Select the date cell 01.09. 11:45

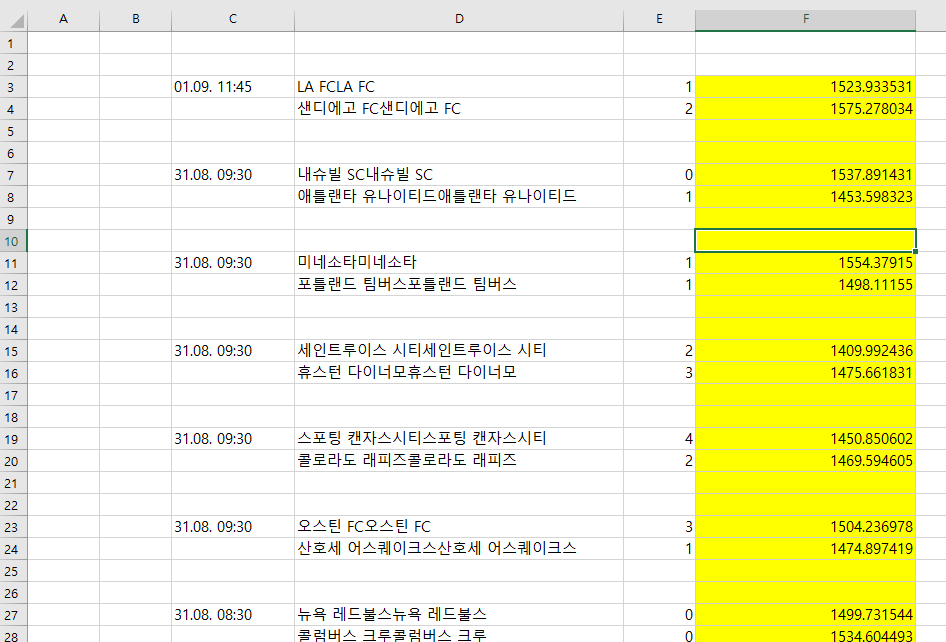click(x=233, y=87)
